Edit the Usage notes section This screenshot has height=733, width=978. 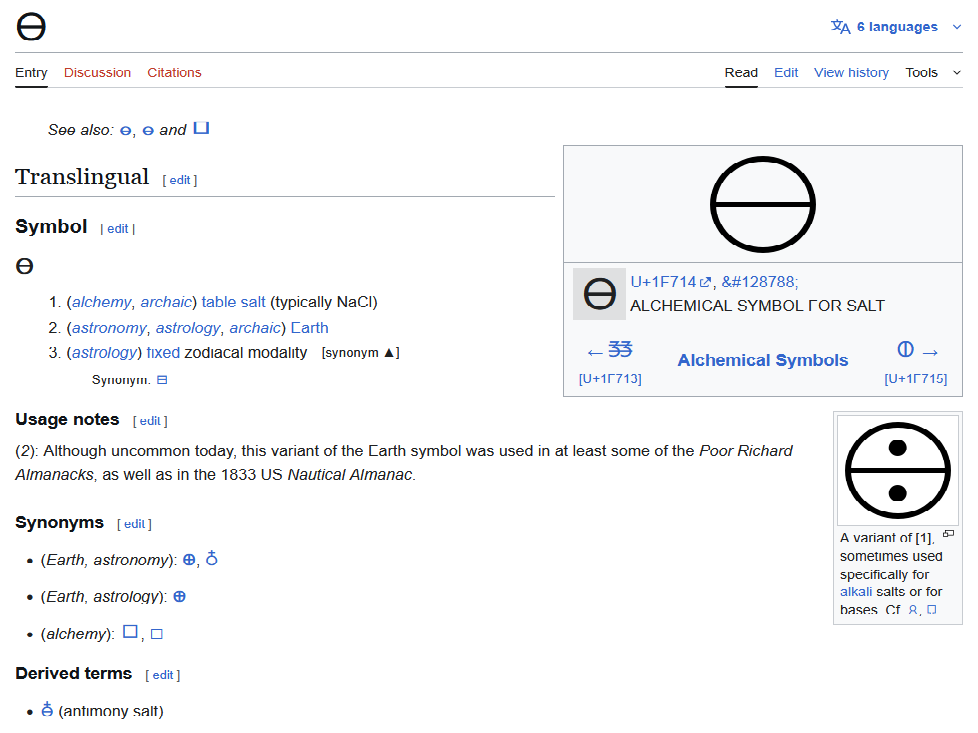[x=150, y=421]
